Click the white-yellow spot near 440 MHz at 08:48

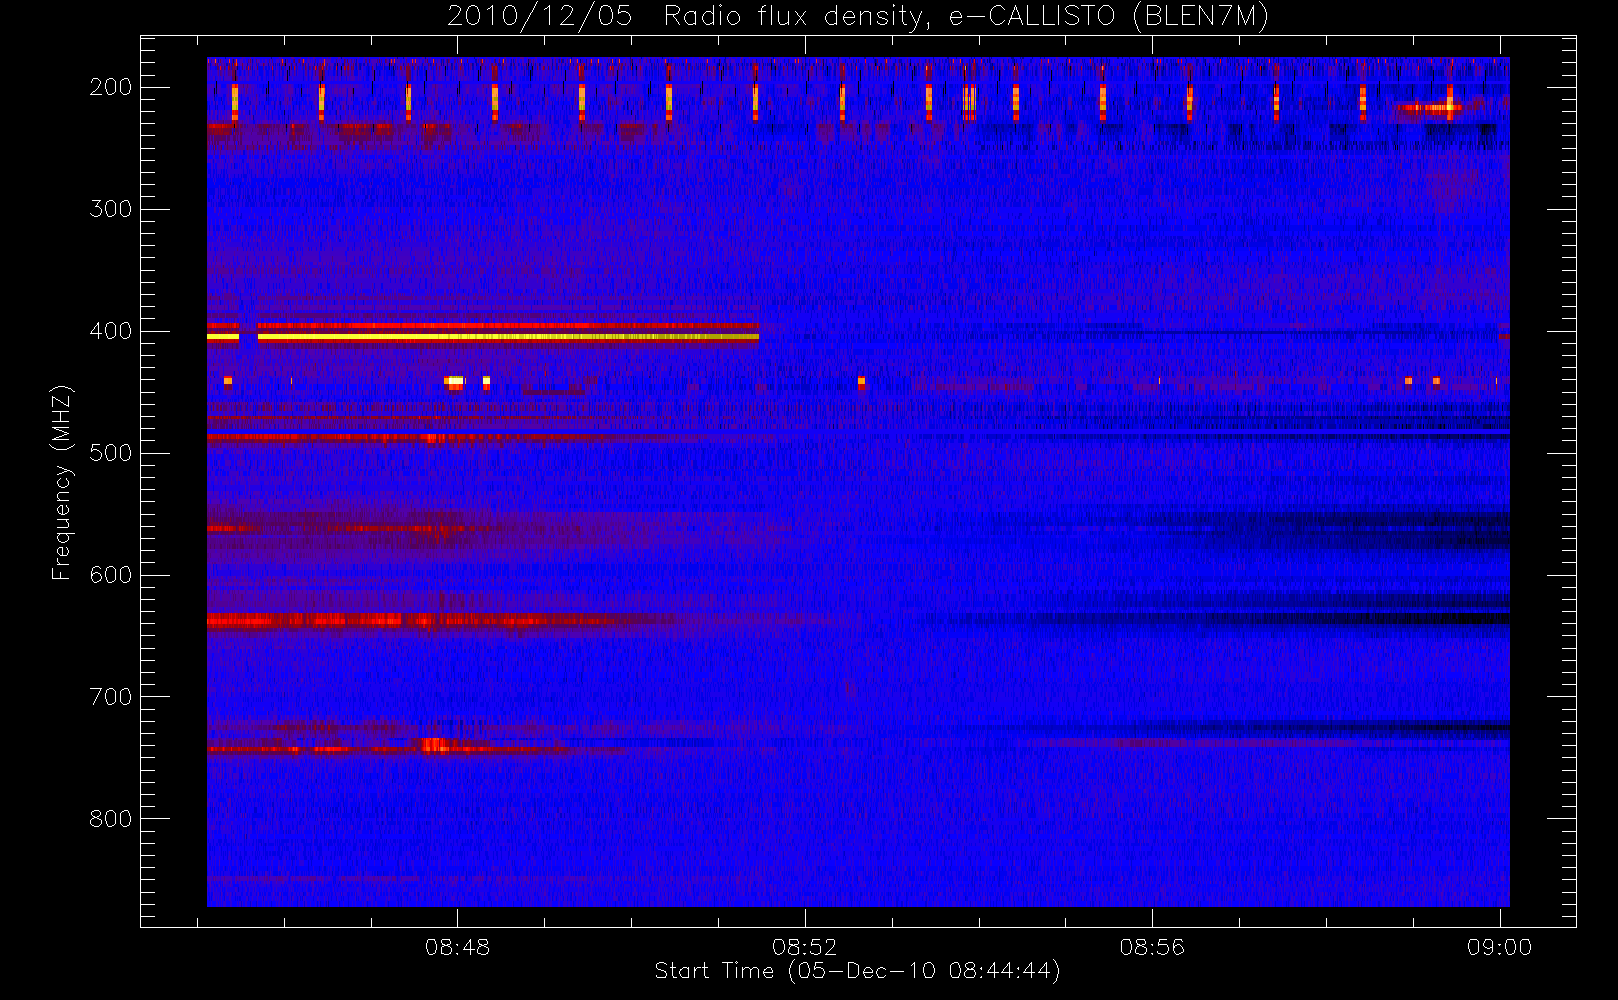click(x=454, y=381)
